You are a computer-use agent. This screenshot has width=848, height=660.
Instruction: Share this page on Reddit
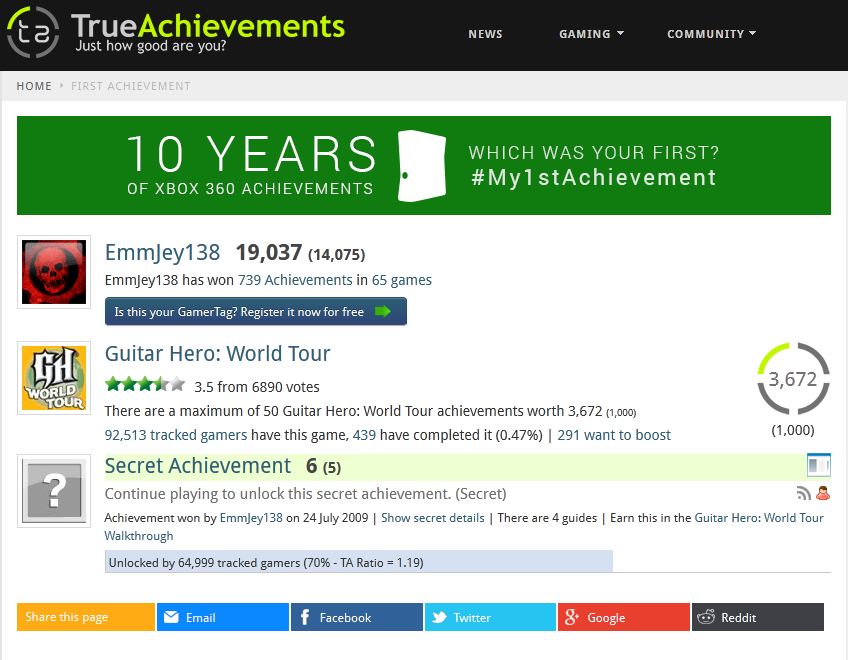758,617
